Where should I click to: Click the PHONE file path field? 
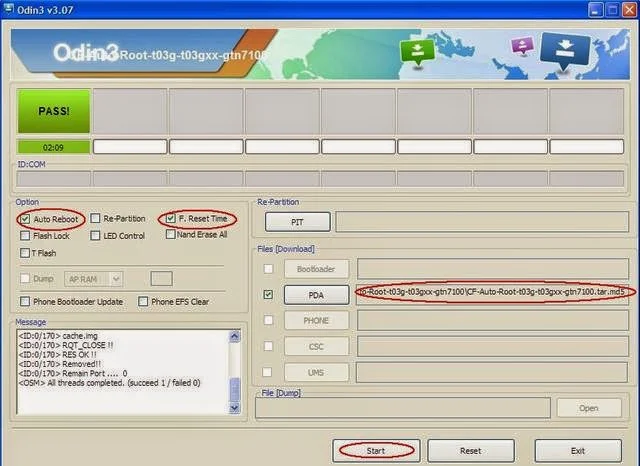coord(492,320)
